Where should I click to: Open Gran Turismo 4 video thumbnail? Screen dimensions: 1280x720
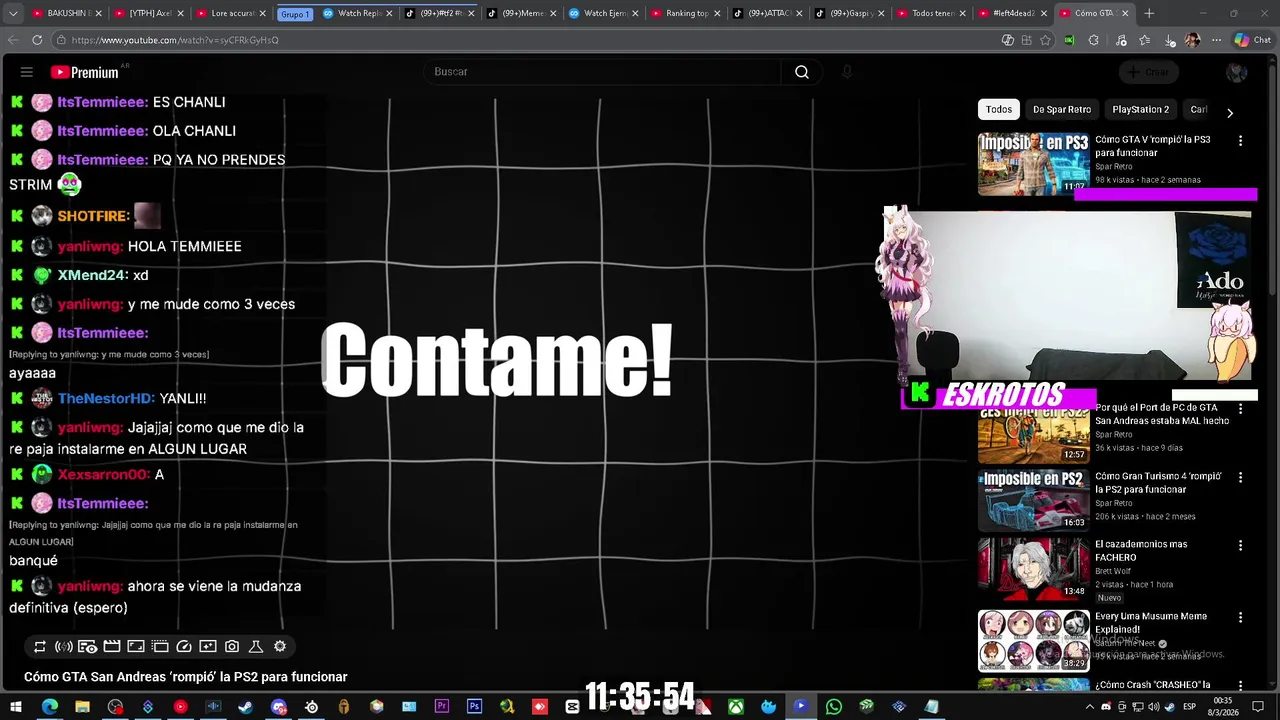pyautogui.click(x=1033, y=500)
